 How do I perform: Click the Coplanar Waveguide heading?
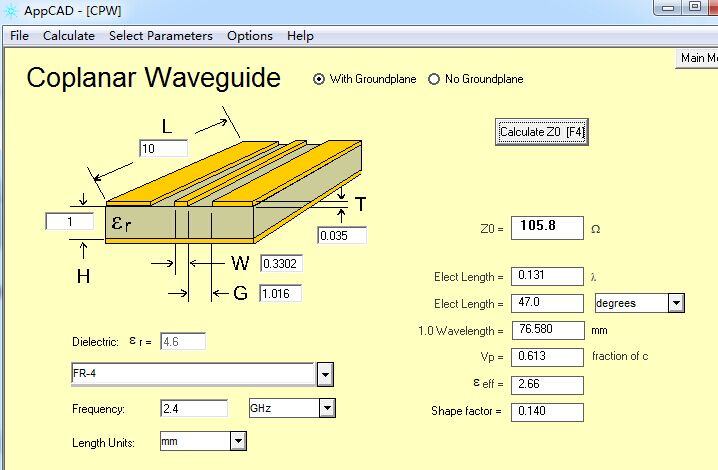[153, 77]
